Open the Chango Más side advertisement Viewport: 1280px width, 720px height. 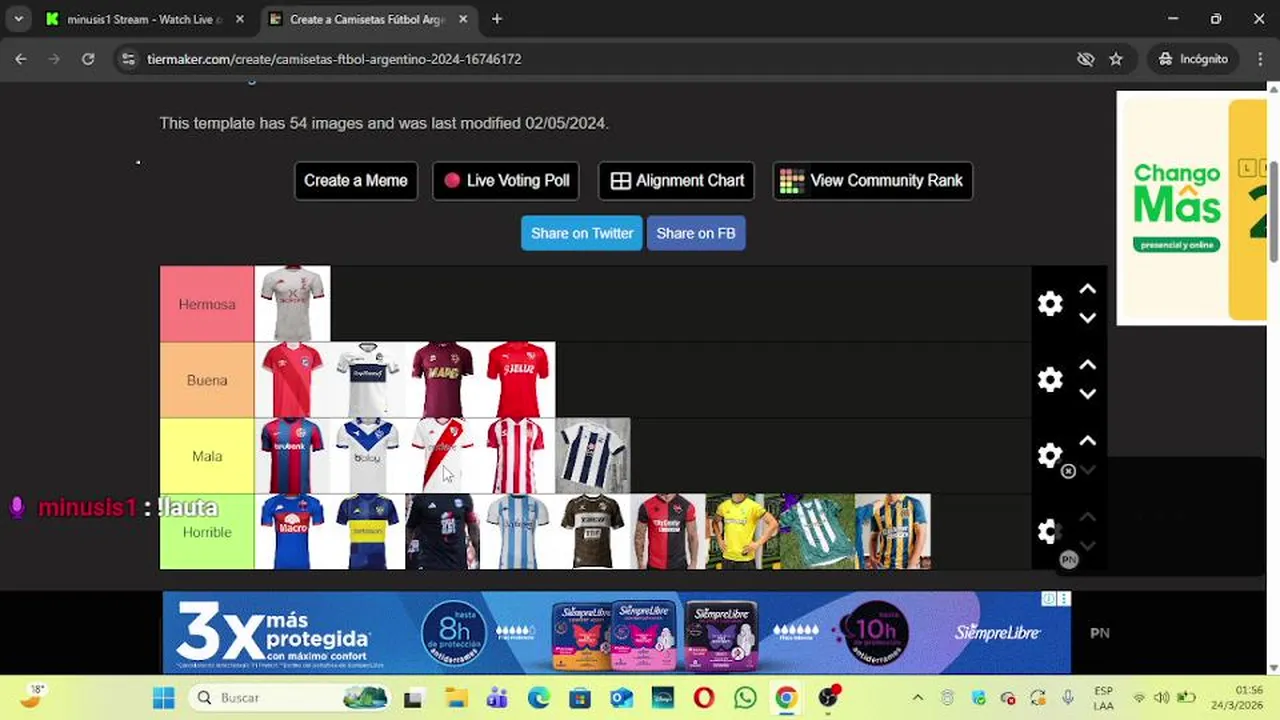(x=1192, y=208)
